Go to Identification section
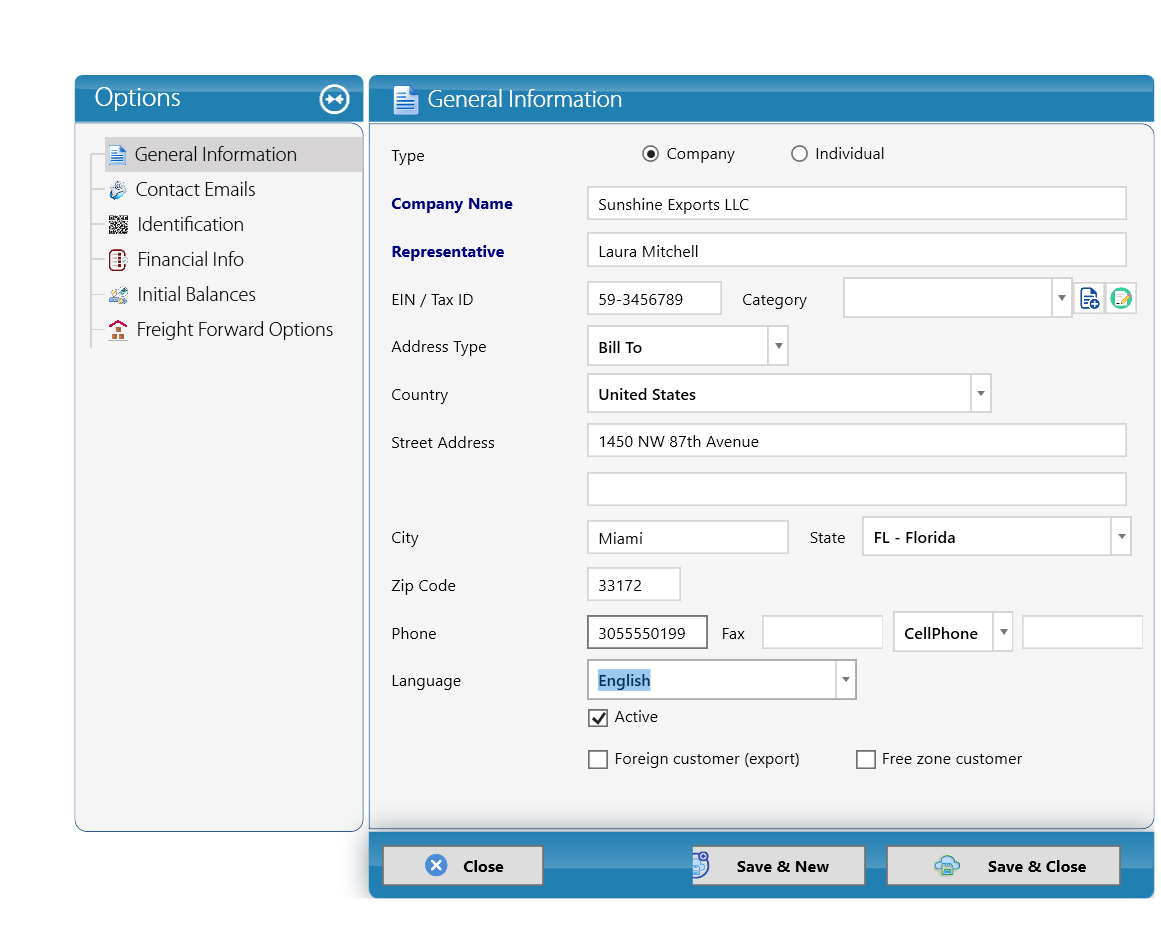Image resolution: width=1161 pixels, height=951 pixels. click(x=190, y=224)
